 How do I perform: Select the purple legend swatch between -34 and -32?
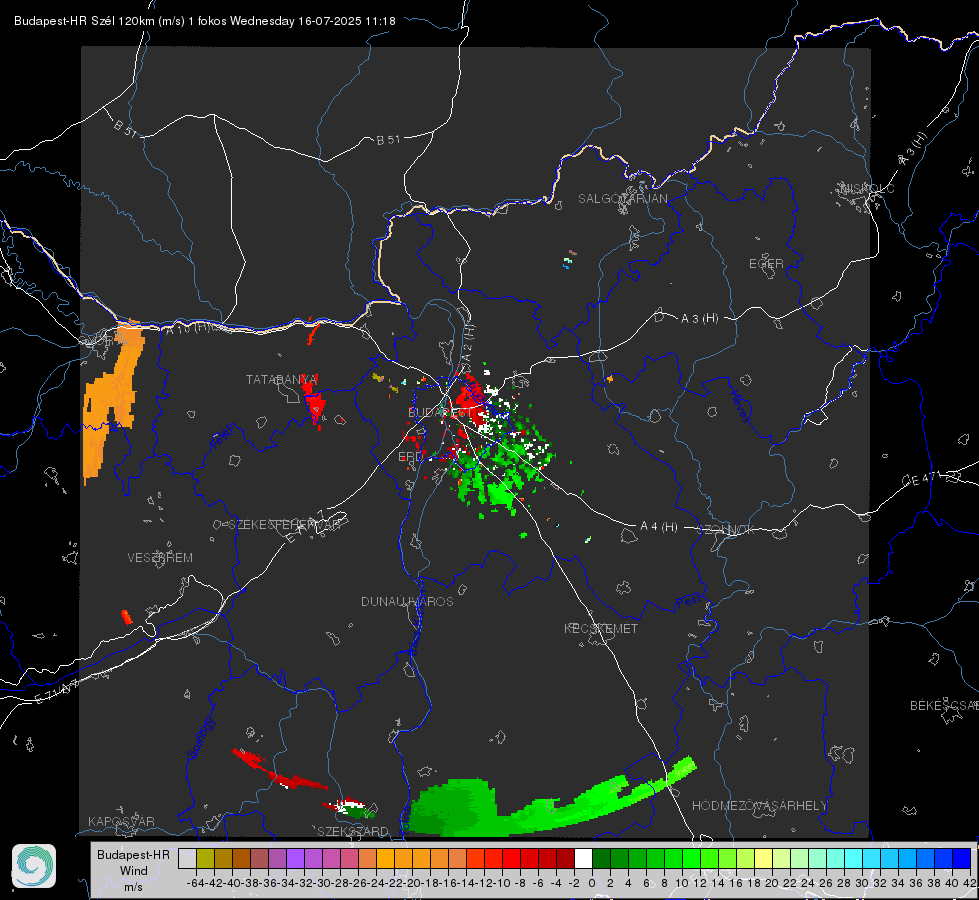(x=295, y=859)
